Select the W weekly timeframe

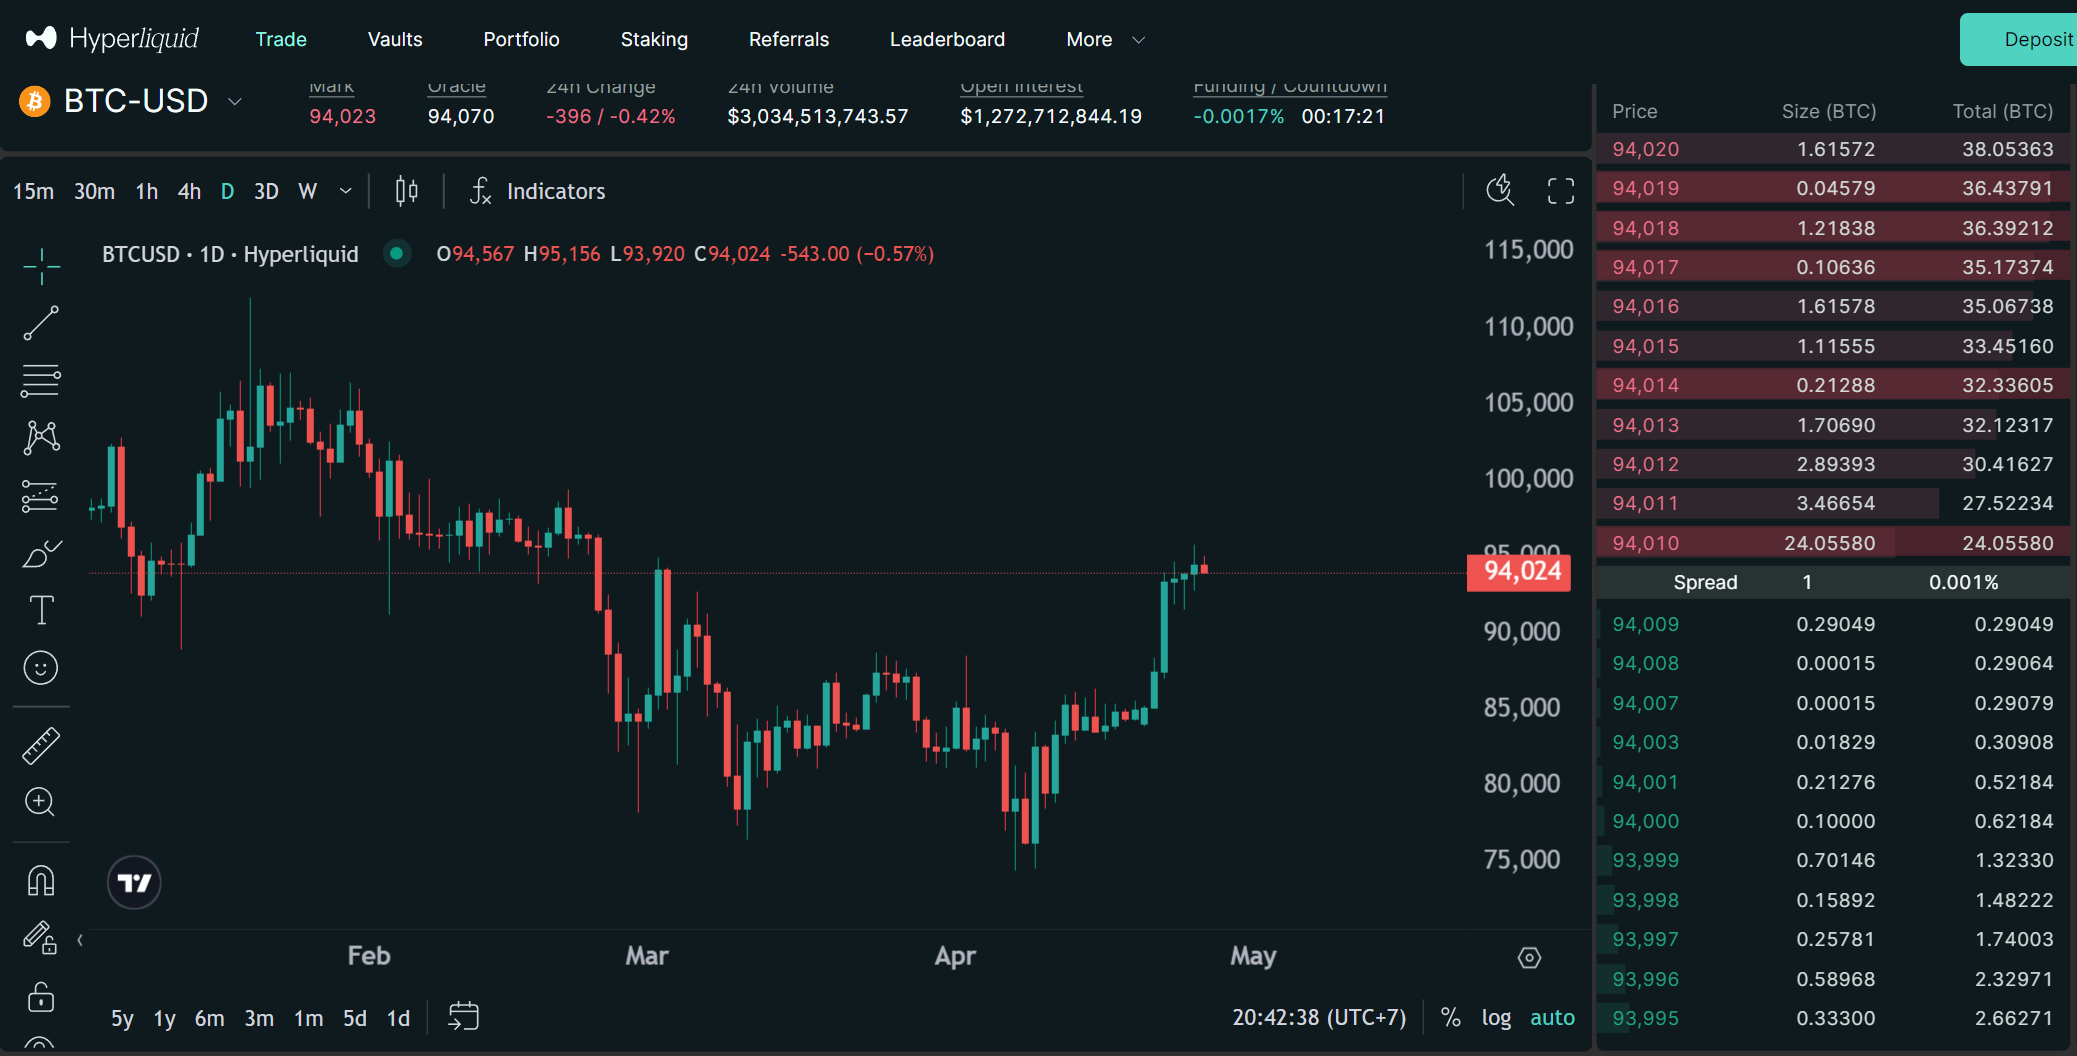(307, 191)
